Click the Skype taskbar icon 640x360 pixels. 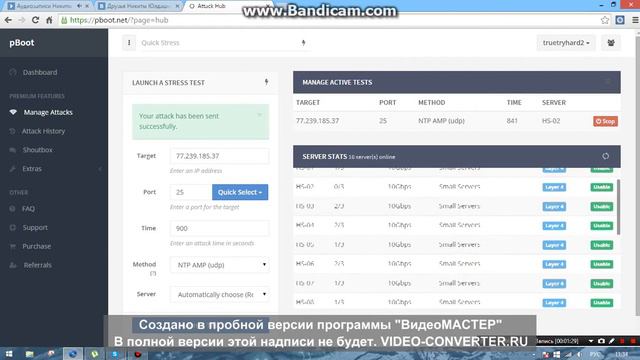click(116, 354)
